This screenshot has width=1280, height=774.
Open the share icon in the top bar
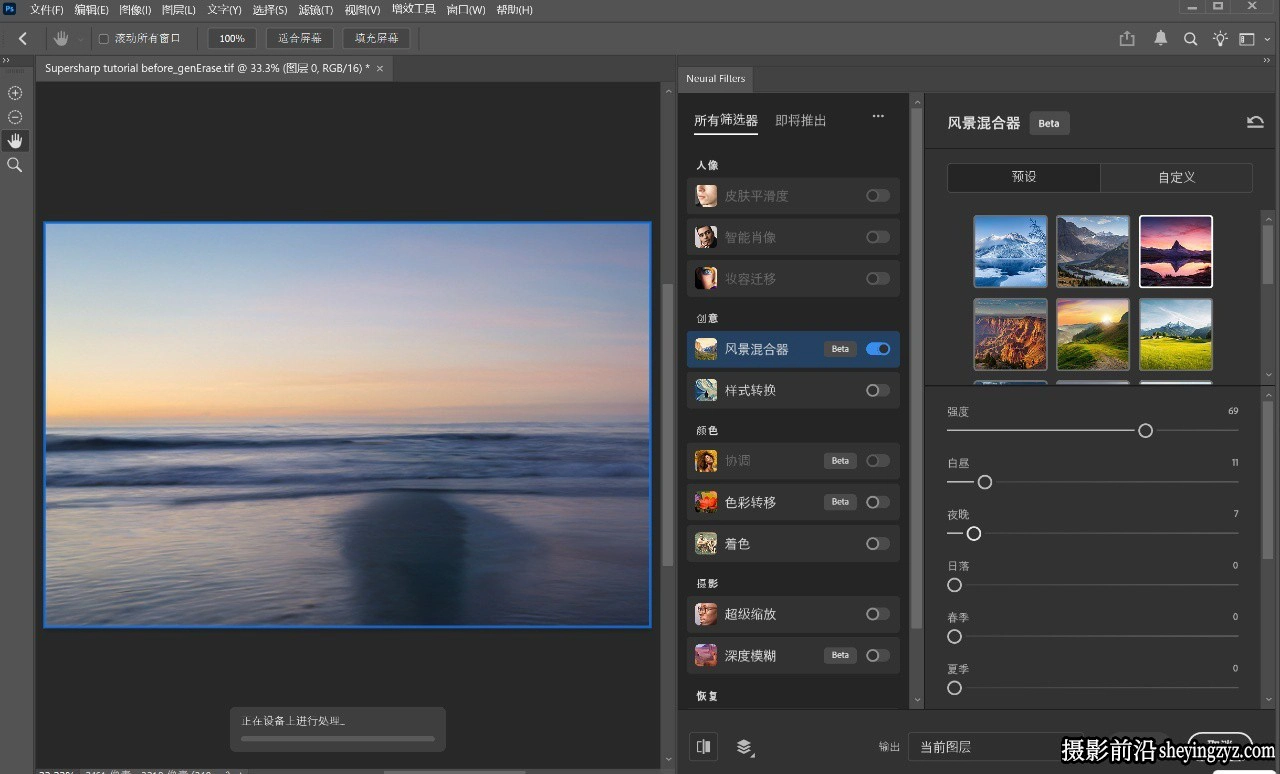point(1127,39)
